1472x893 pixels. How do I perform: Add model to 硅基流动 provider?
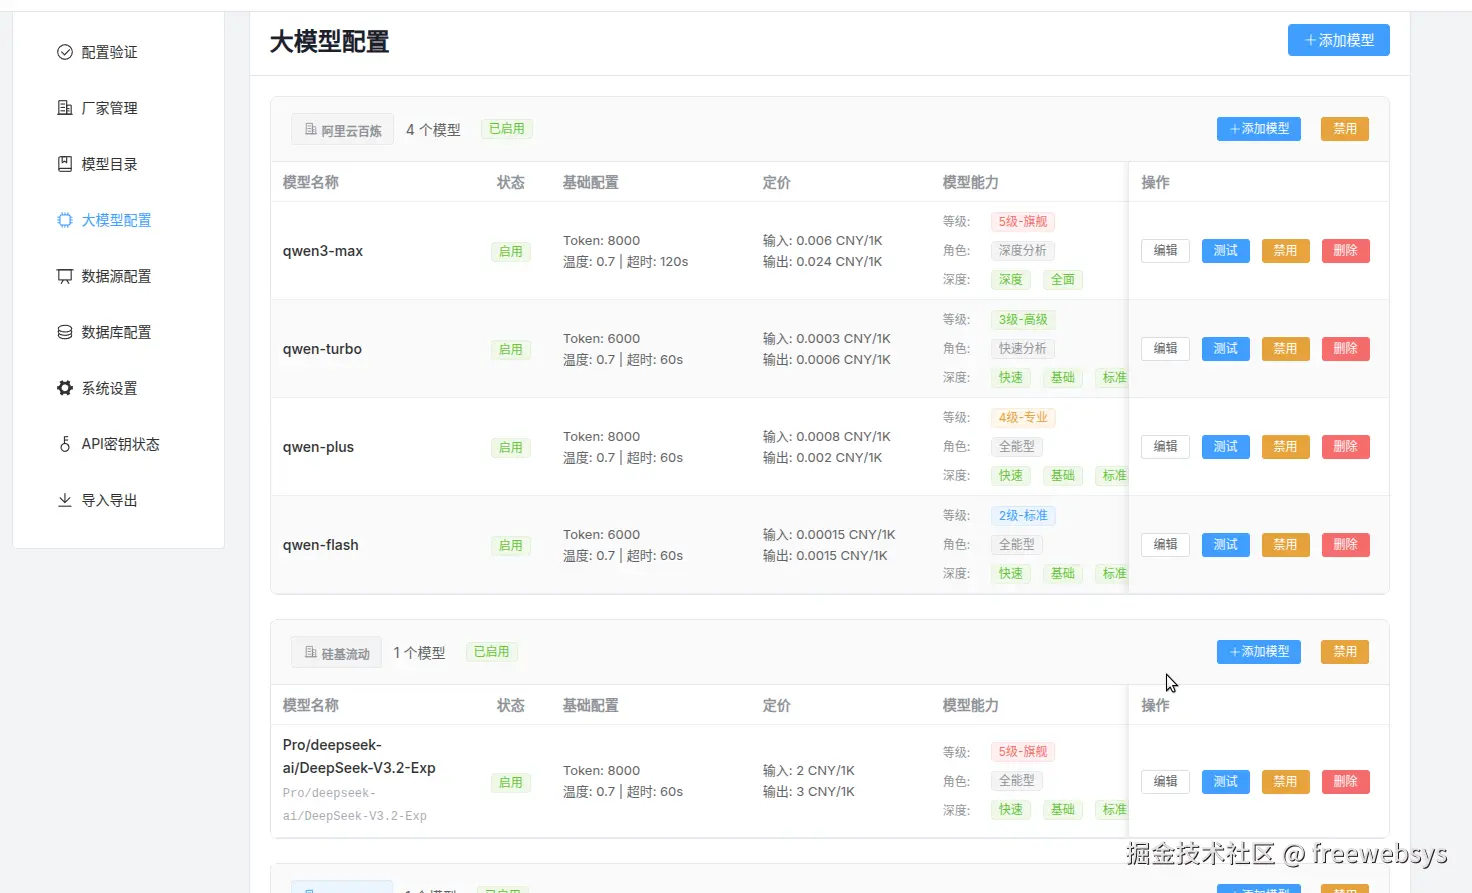pyautogui.click(x=1258, y=652)
